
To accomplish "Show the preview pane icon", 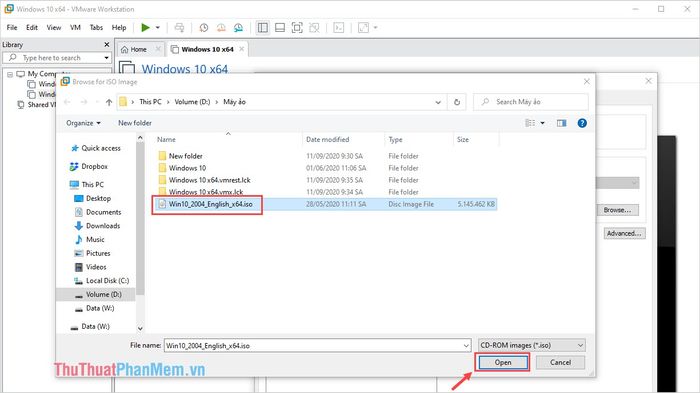I will point(562,123).
